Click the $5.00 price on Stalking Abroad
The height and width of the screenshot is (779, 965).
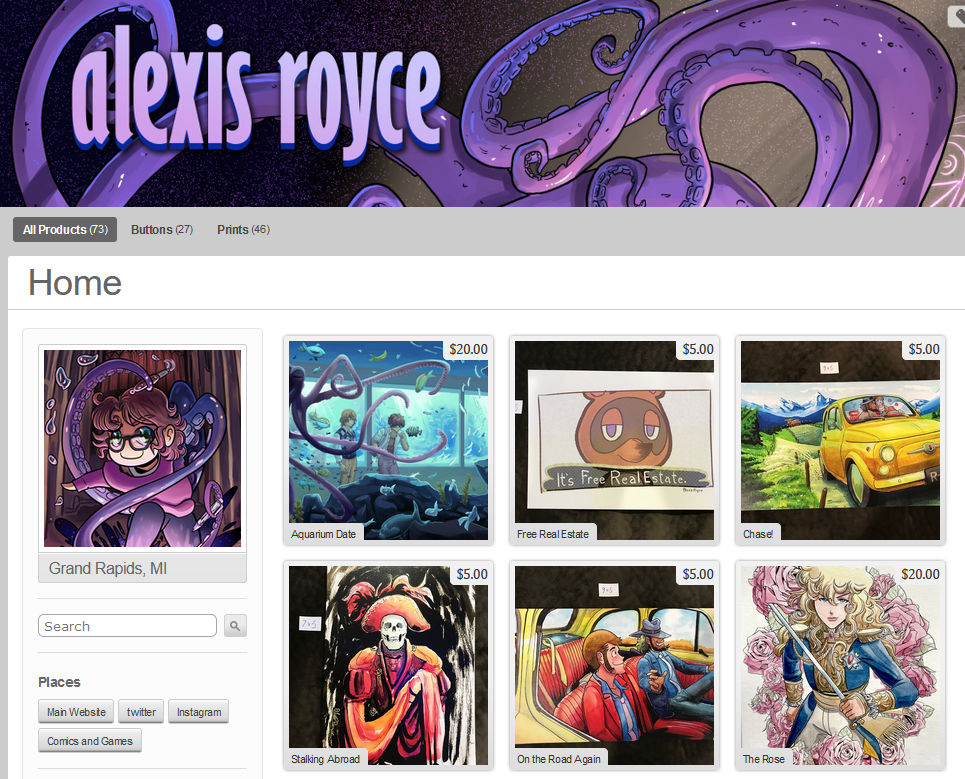click(471, 575)
